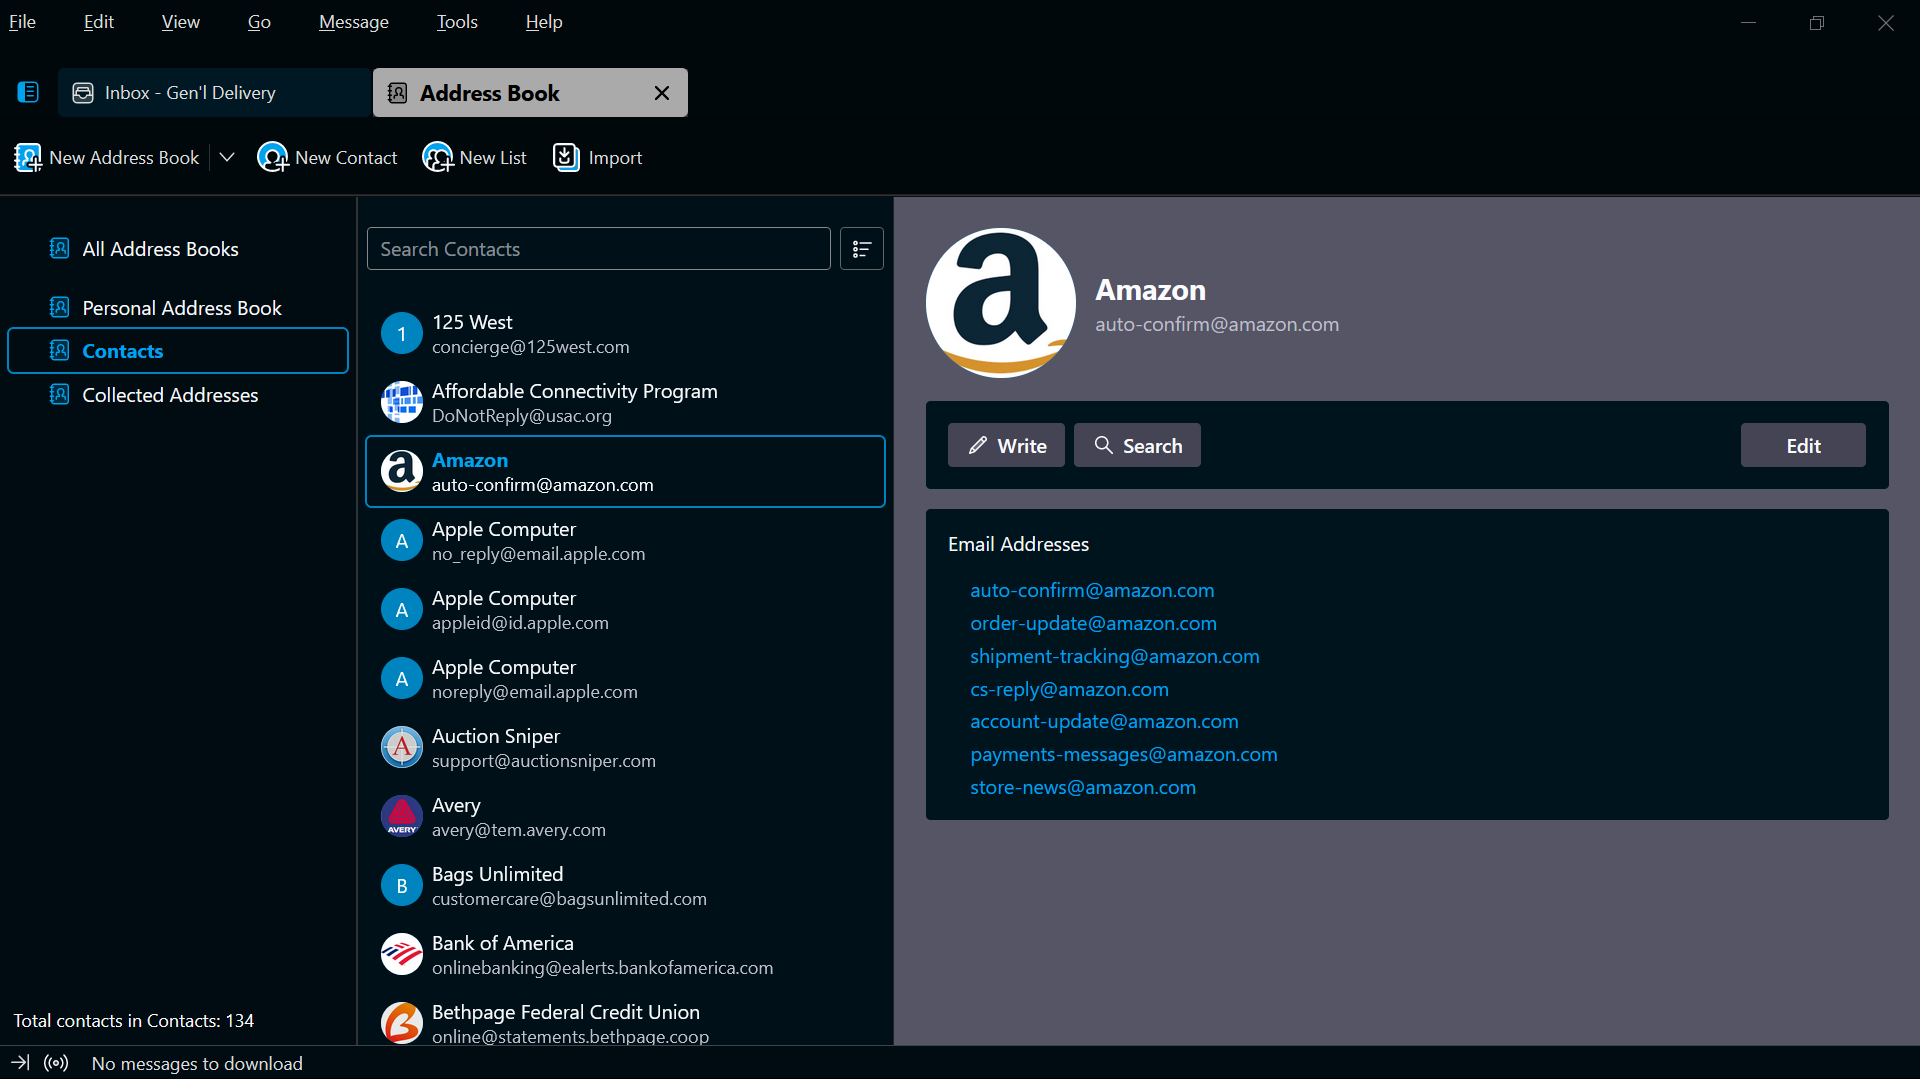
Task: Click the large Amazon contact photo
Action: point(1001,303)
